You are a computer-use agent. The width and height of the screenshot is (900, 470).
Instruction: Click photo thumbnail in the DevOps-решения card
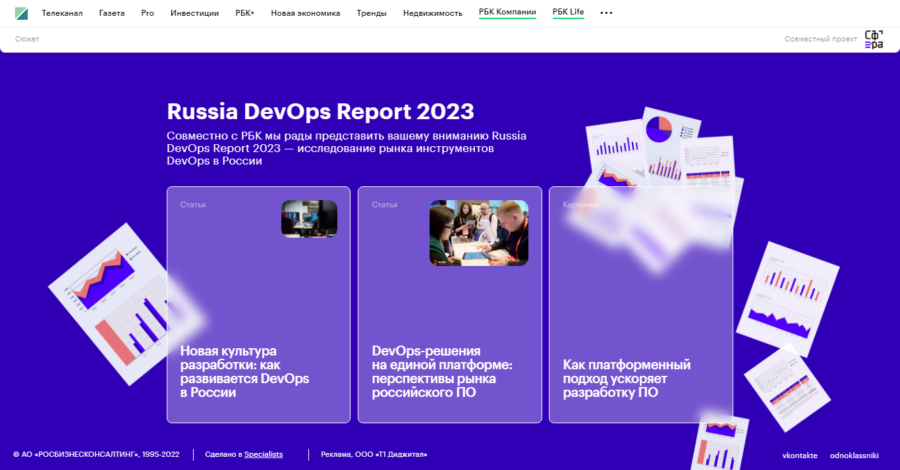(x=479, y=233)
